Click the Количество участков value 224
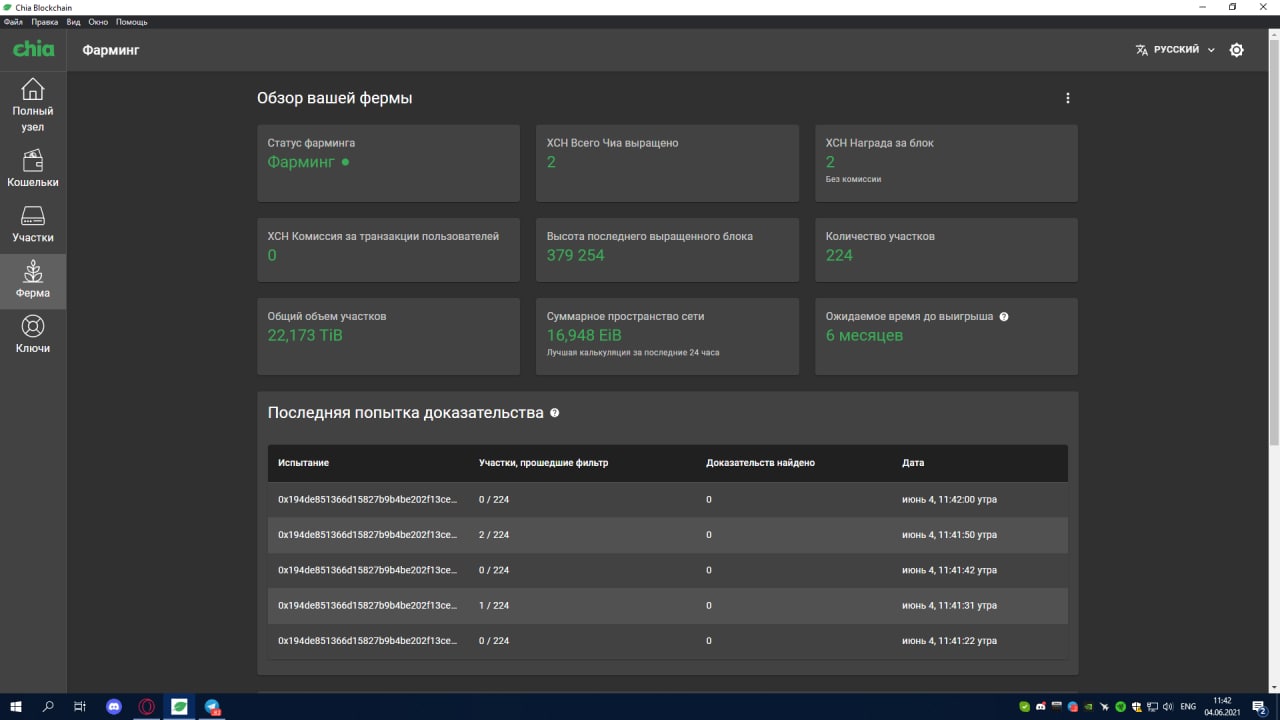 [x=839, y=255]
